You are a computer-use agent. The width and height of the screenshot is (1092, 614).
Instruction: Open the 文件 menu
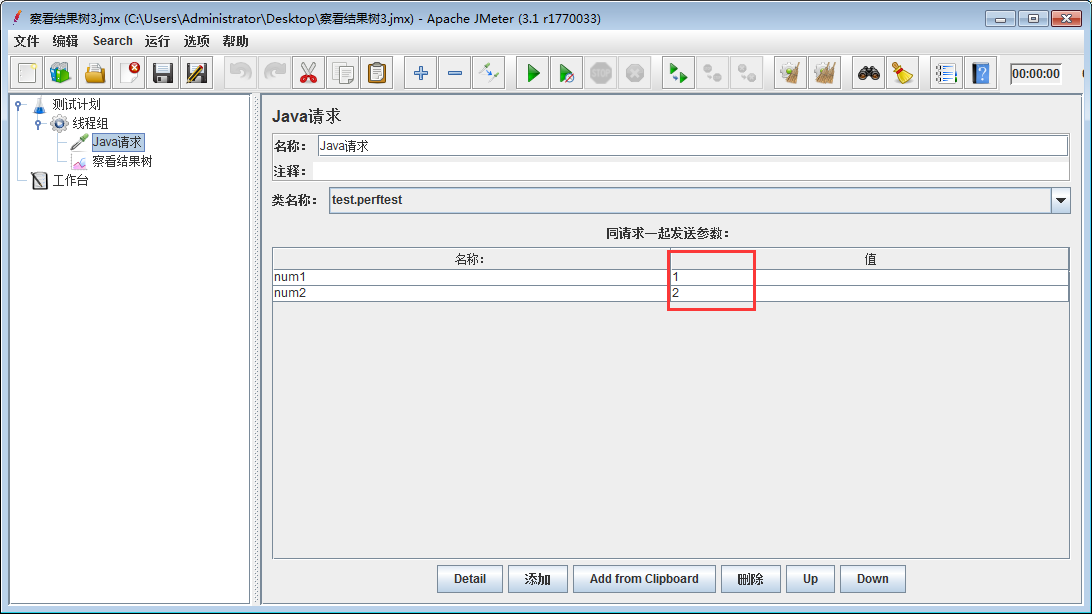pos(26,41)
